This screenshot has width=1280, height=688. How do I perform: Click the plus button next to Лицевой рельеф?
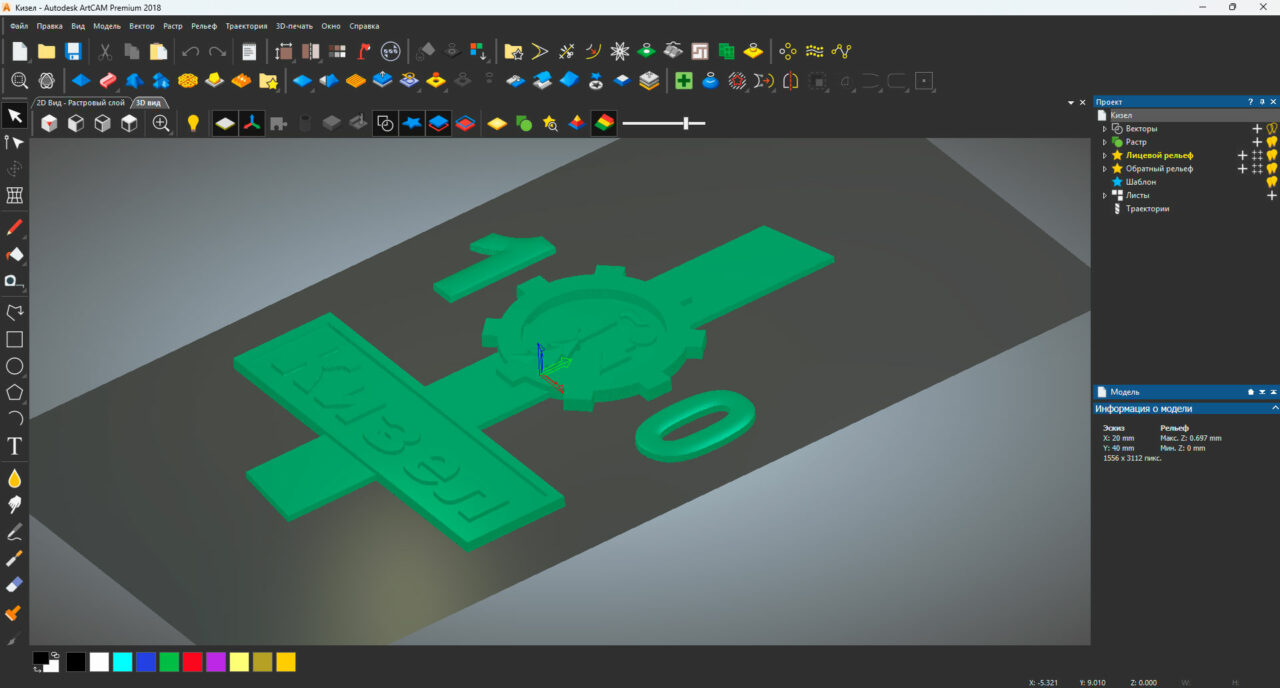pyautogui.click(x=1242, y=155)
